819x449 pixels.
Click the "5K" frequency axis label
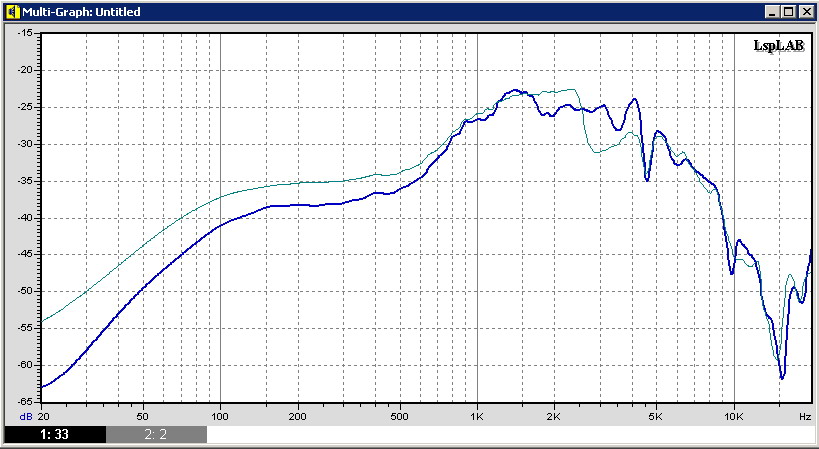click(656, 416)
